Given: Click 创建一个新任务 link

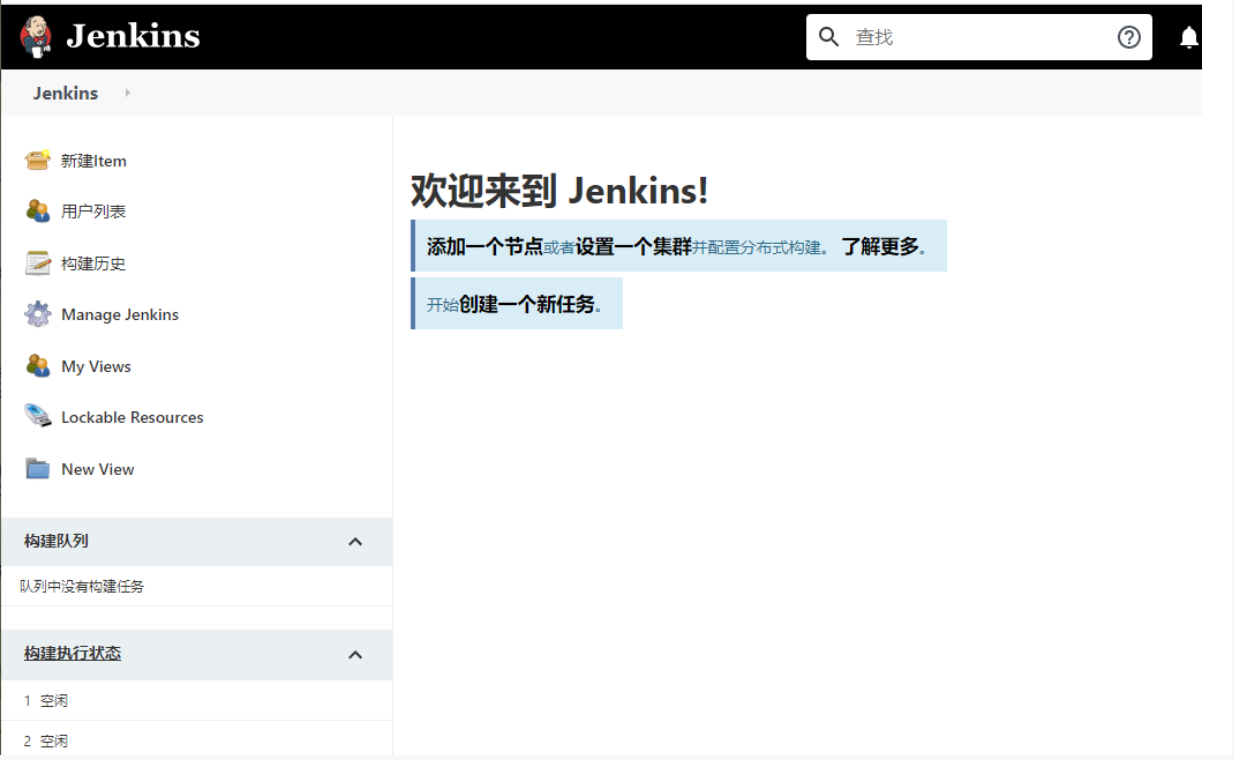Looking at the screenshot, I should pos(527,304).
